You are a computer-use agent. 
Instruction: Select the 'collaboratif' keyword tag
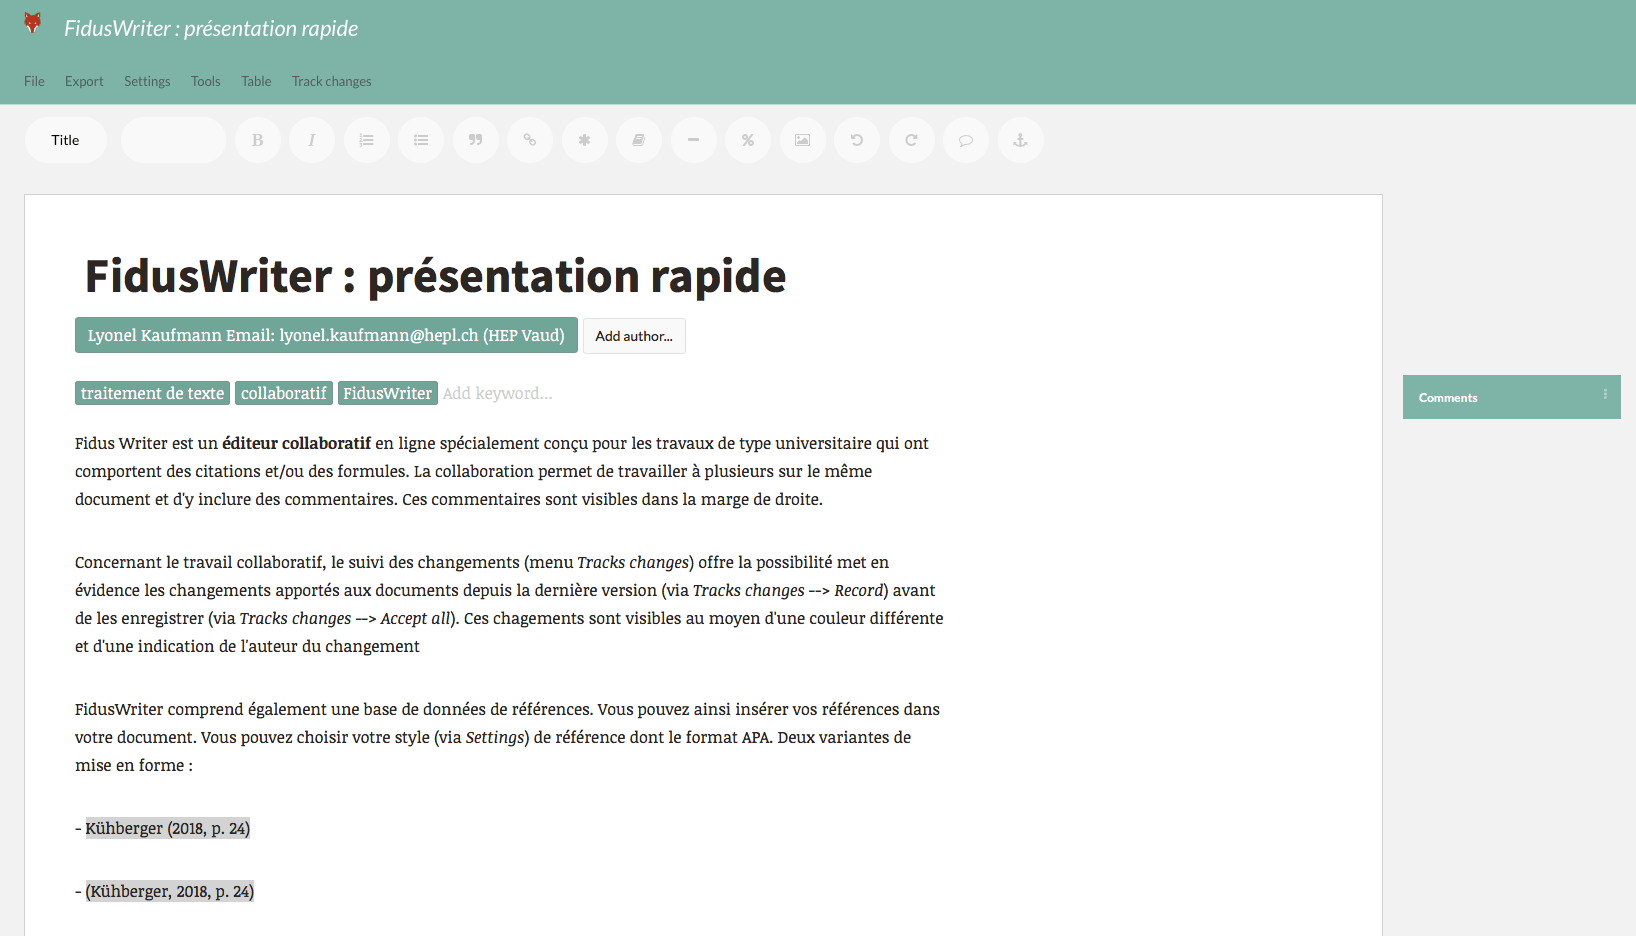284,393
